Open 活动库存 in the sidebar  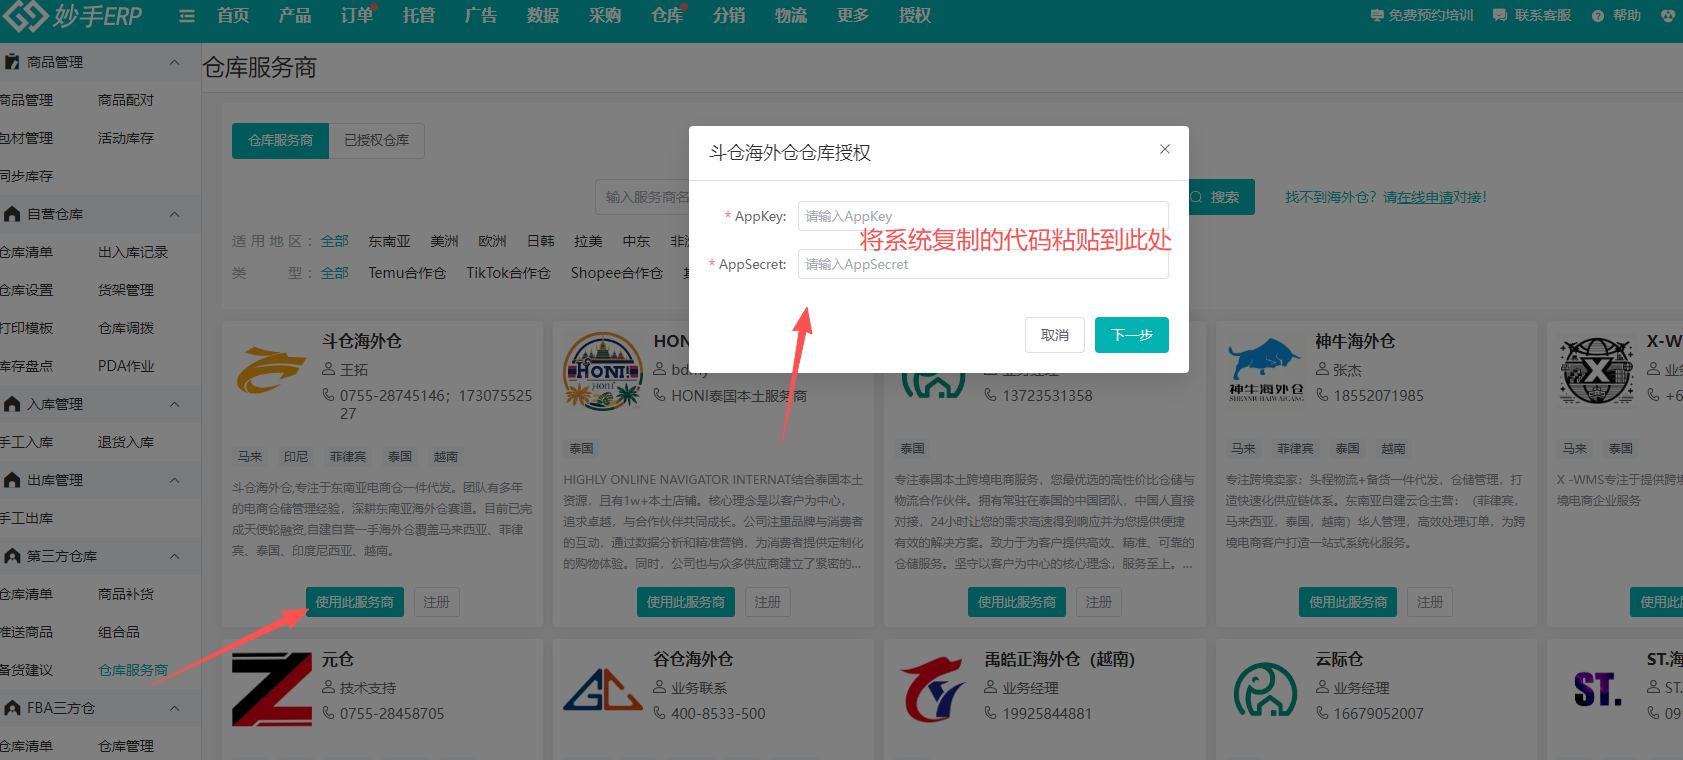click(126, 138)
